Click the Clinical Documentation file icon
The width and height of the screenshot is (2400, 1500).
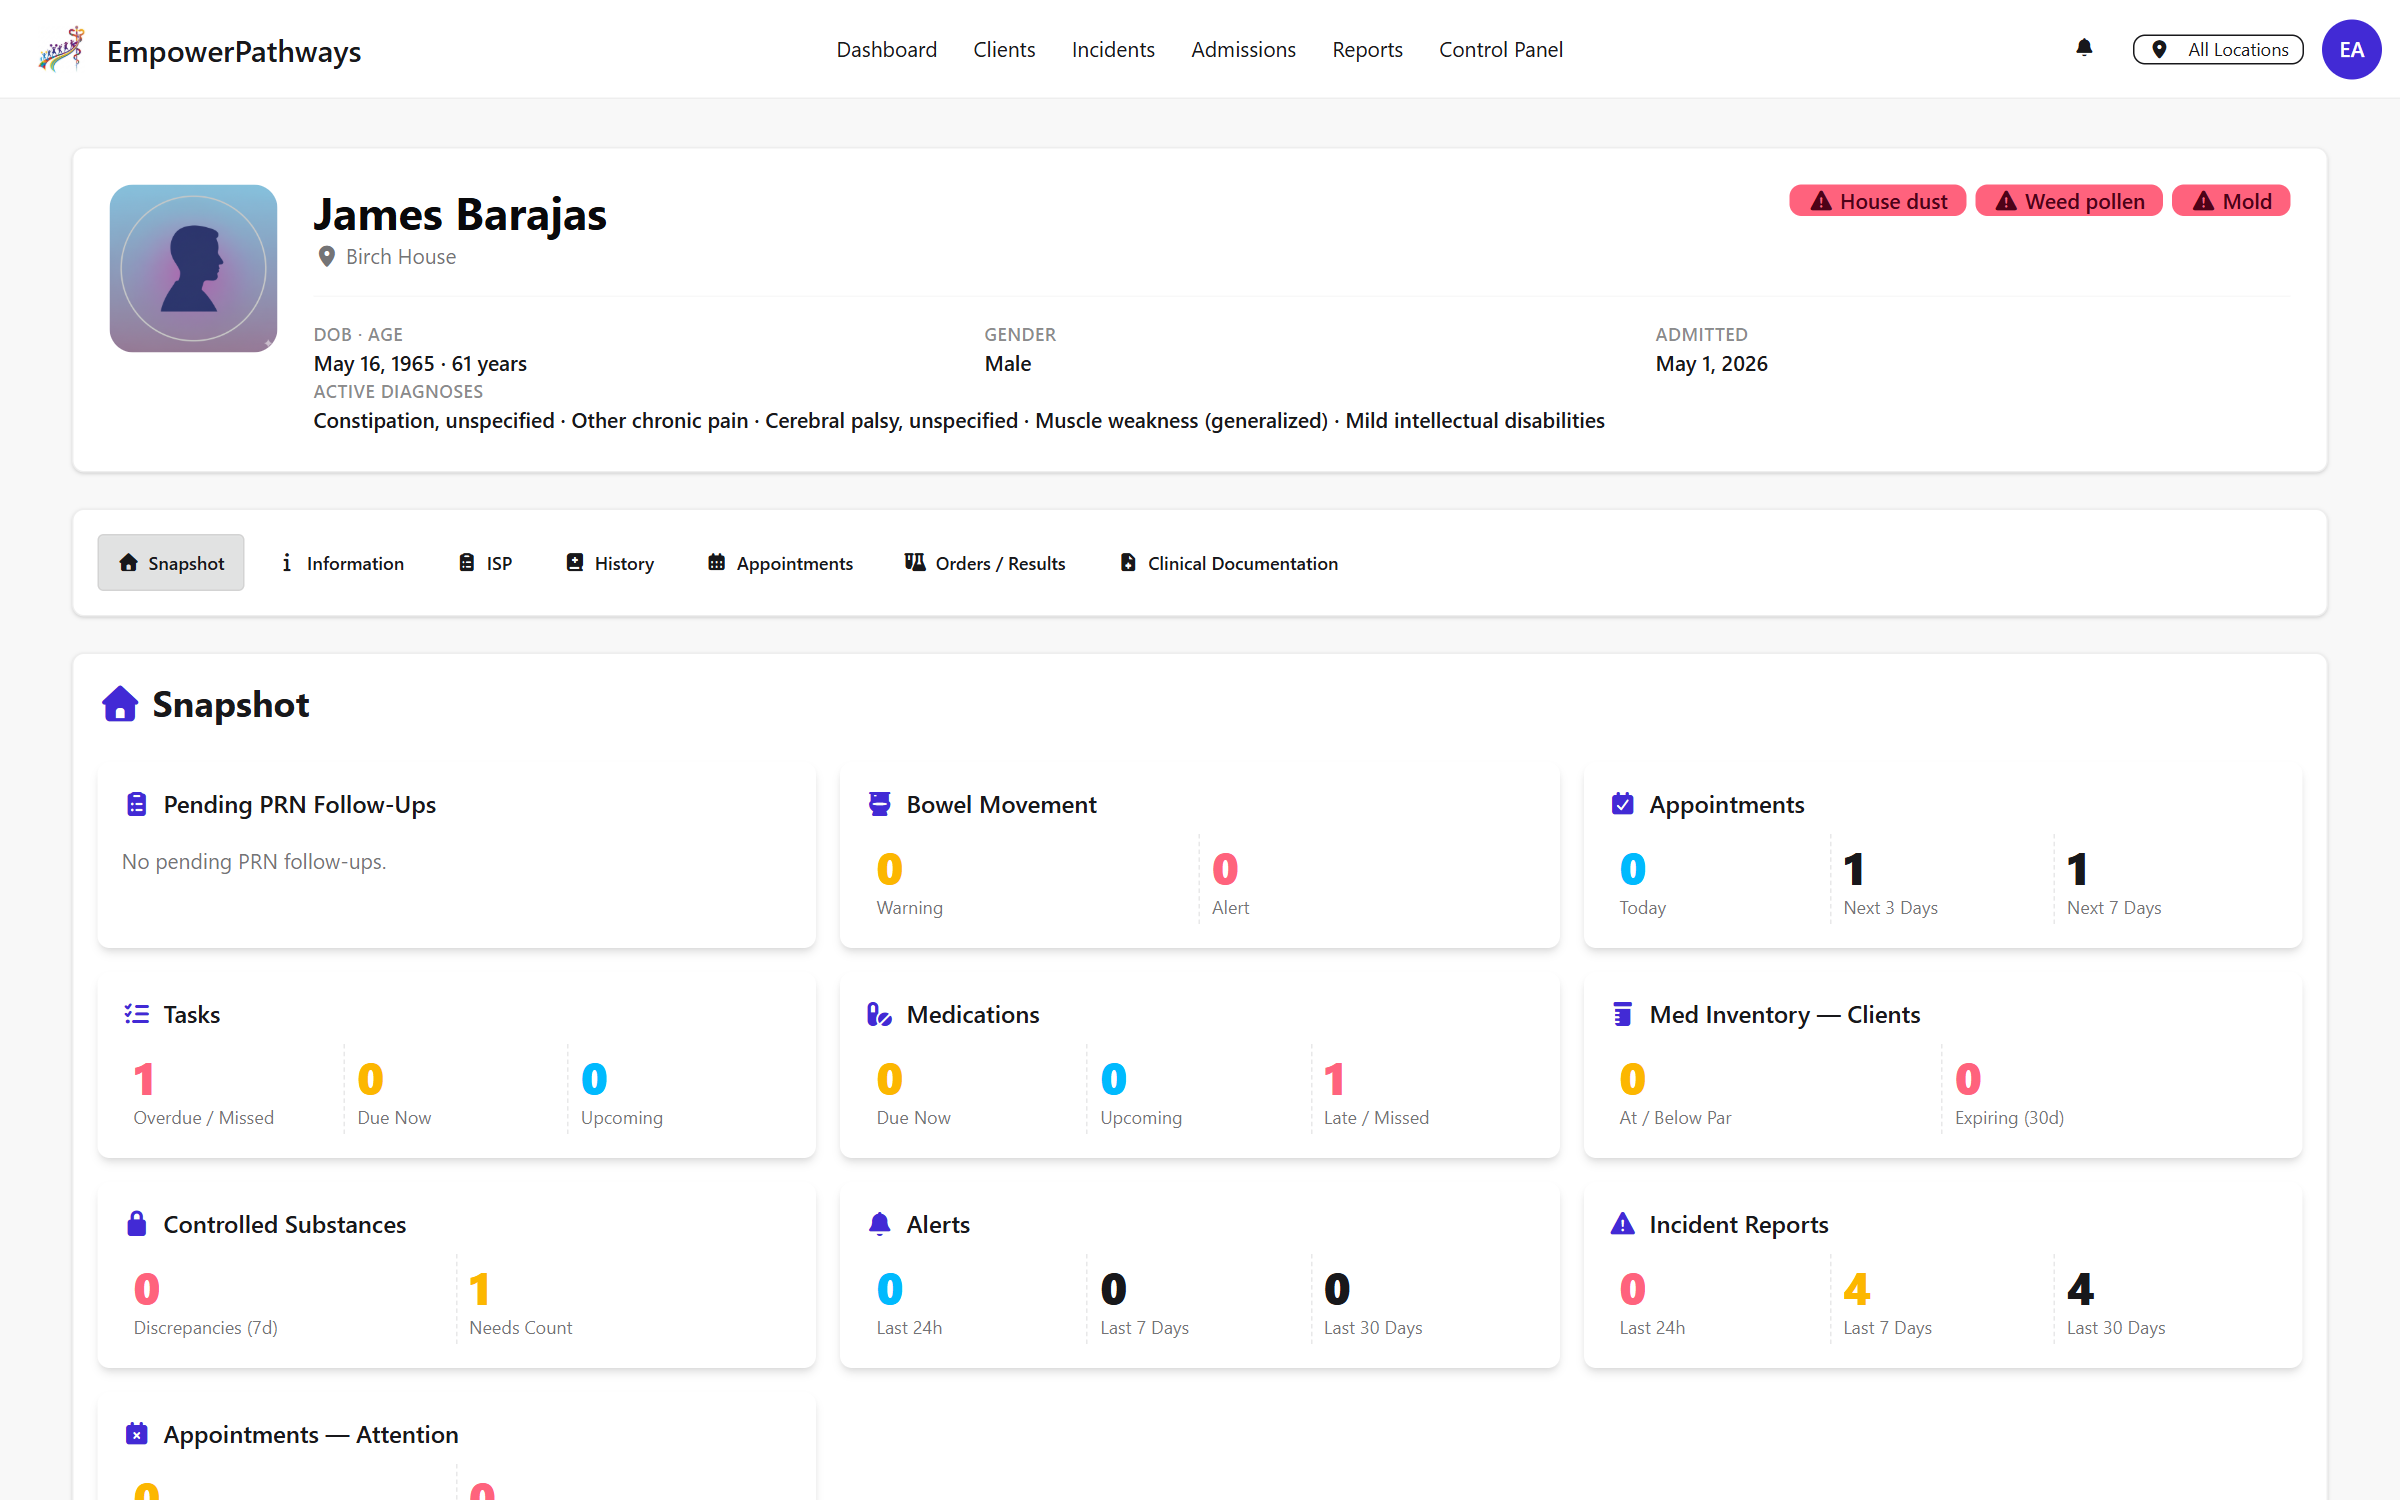[x=1128, y=563]
